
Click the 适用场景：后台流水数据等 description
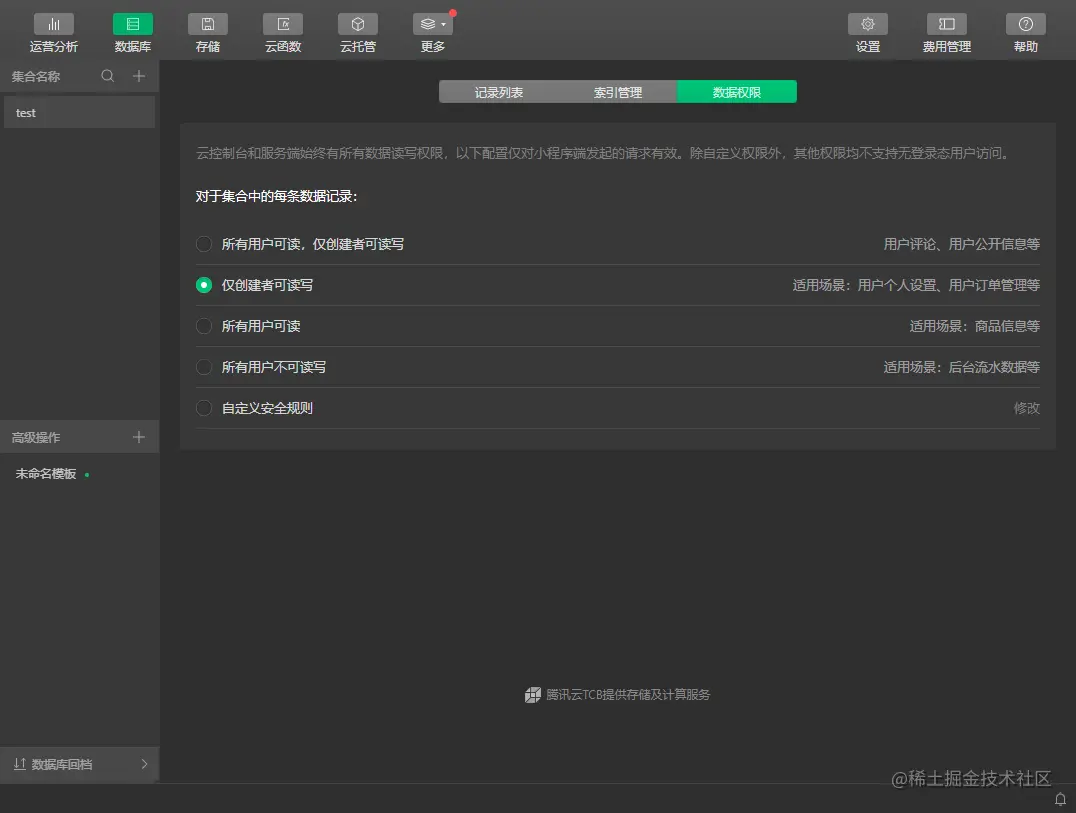coord(961,367)
